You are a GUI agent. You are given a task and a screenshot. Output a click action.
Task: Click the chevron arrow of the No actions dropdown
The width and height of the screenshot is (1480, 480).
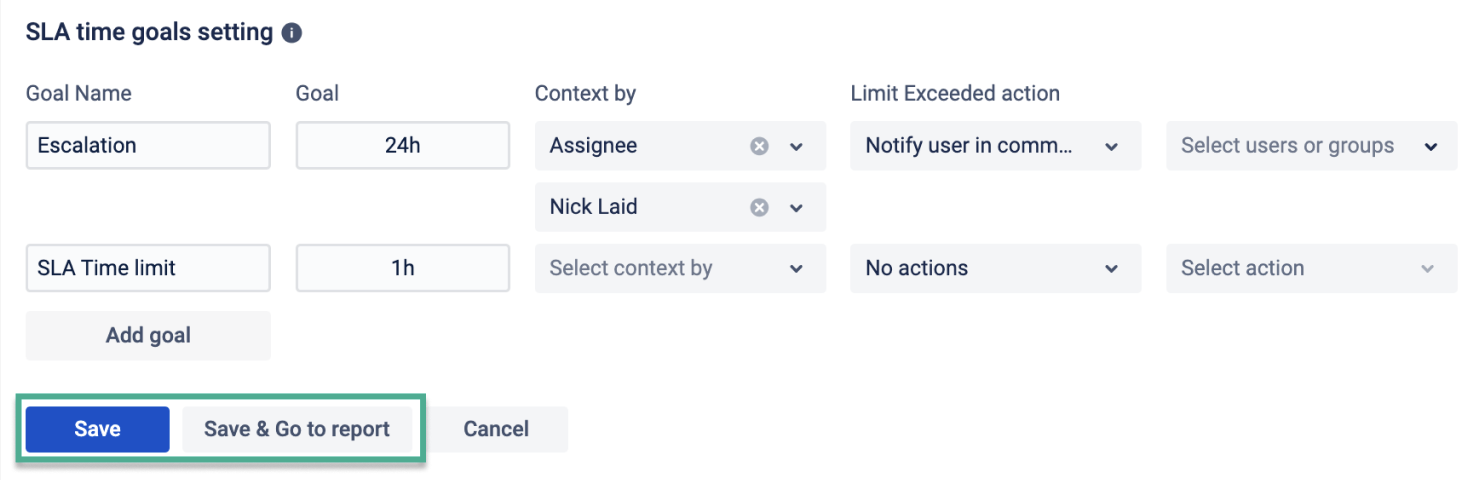point(1111,268)
